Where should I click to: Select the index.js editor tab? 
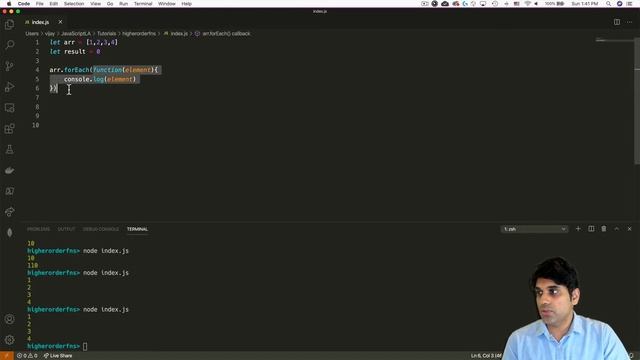click(40, 22)
